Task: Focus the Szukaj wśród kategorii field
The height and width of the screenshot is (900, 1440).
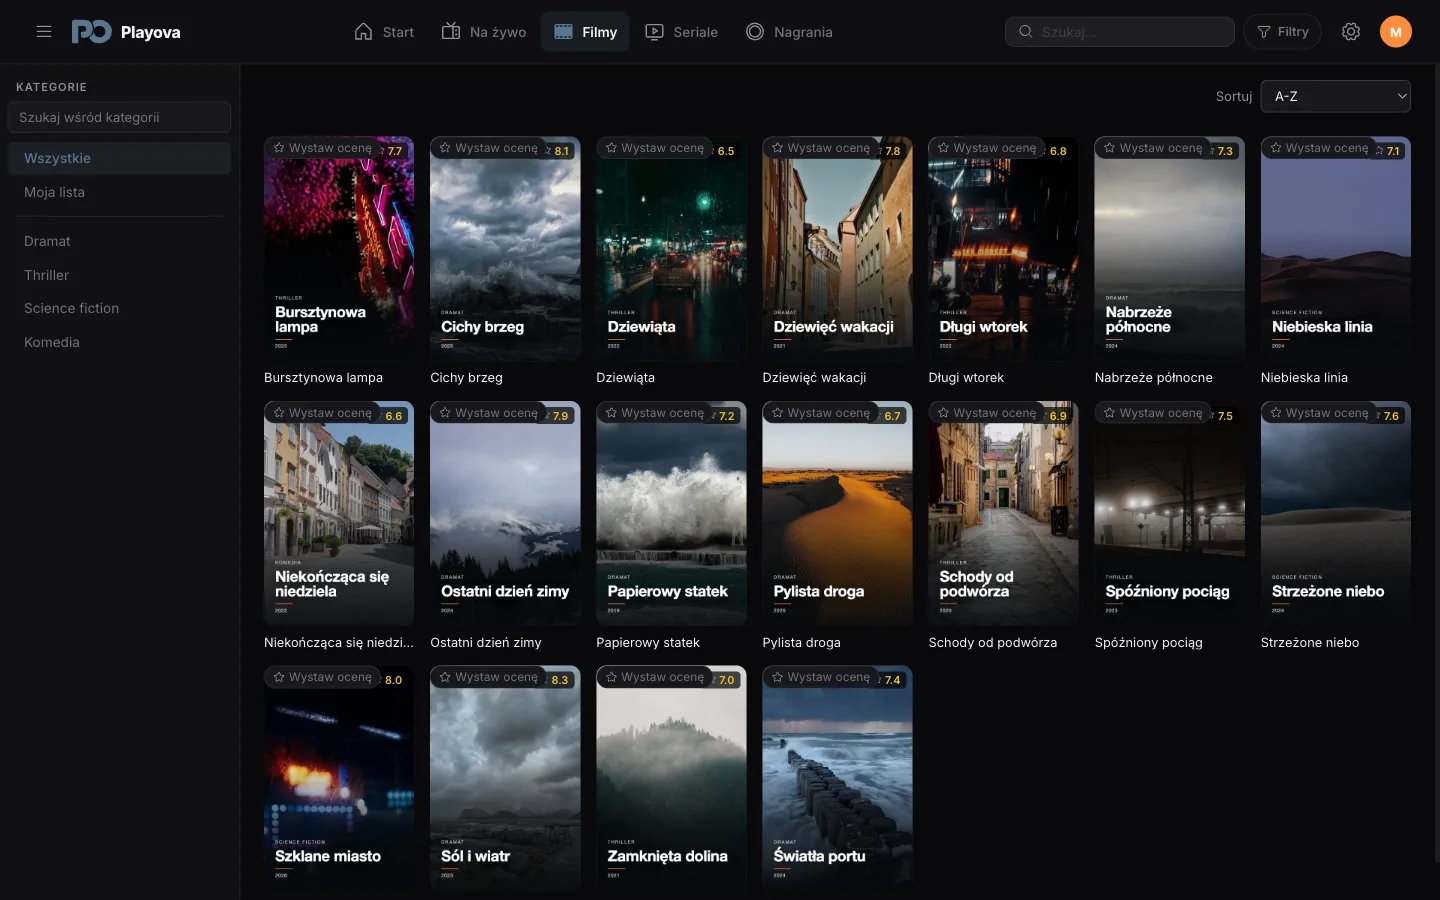Action: point(119,117)
